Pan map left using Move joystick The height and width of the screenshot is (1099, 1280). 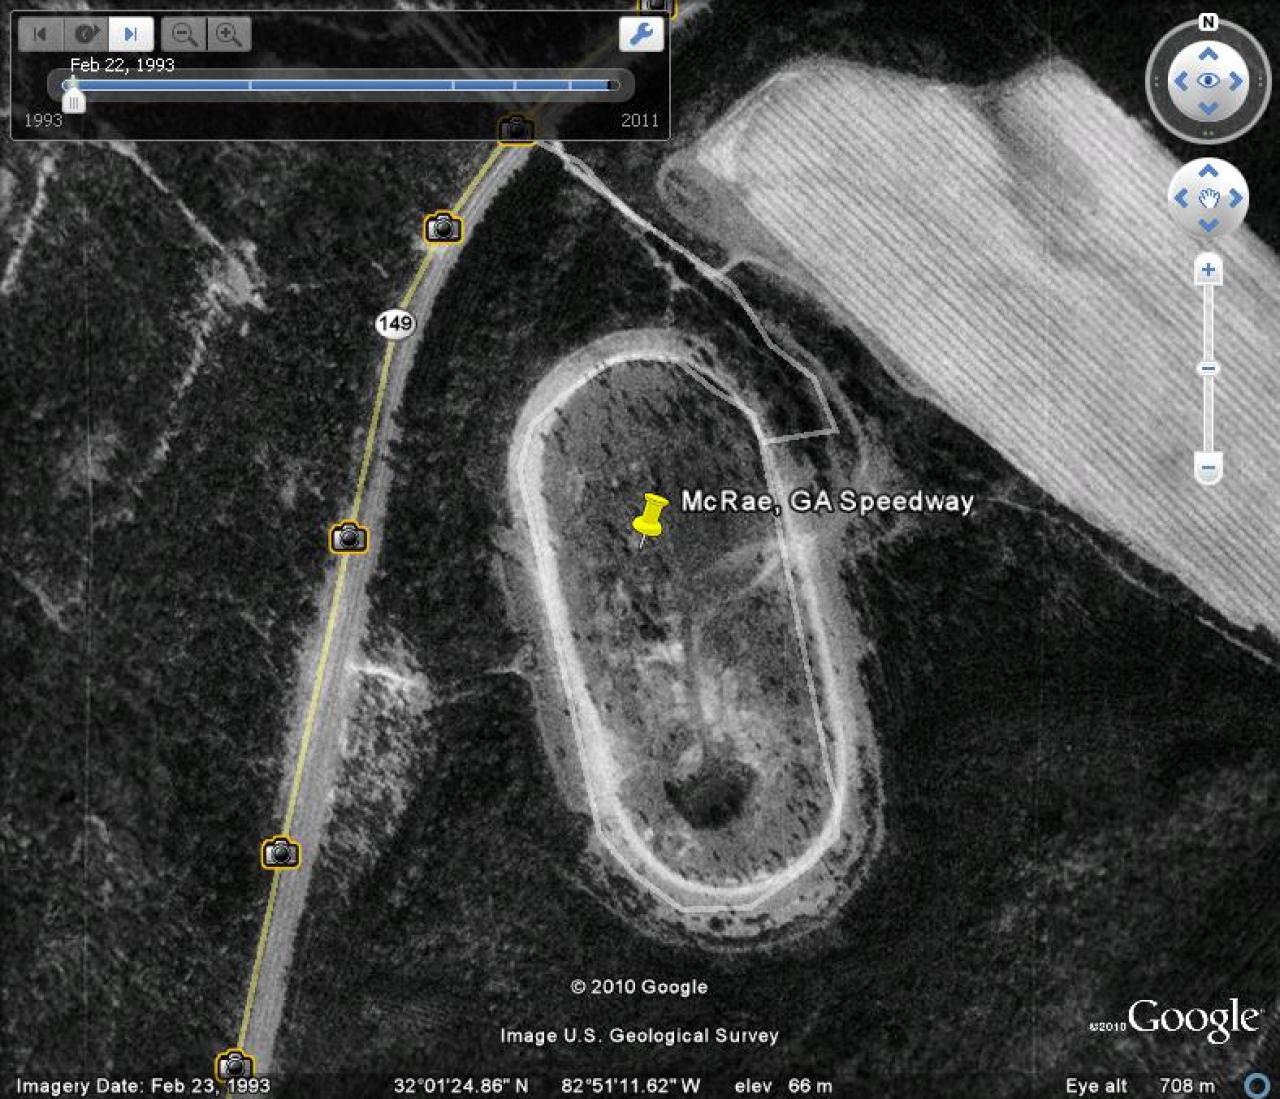(1182, 198)
